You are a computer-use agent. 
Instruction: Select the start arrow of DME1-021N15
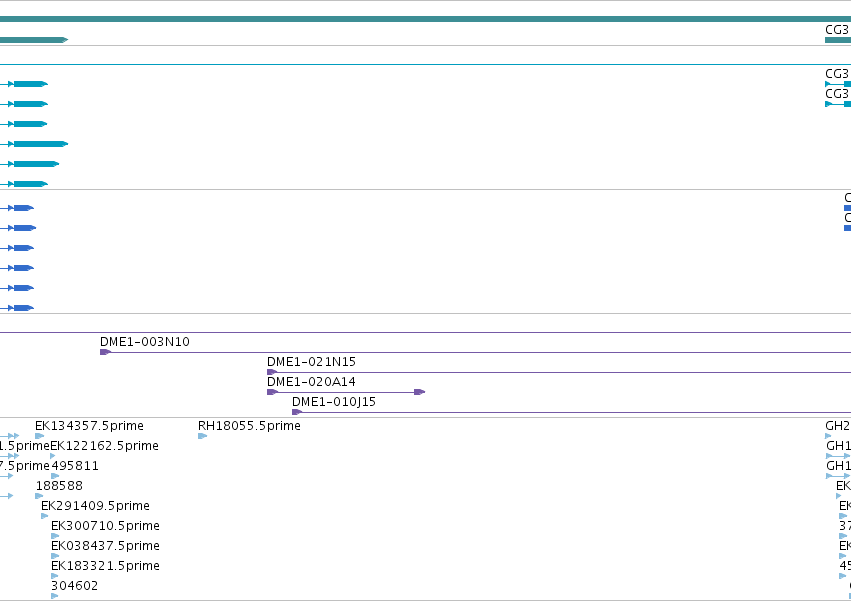click(272, 372)
